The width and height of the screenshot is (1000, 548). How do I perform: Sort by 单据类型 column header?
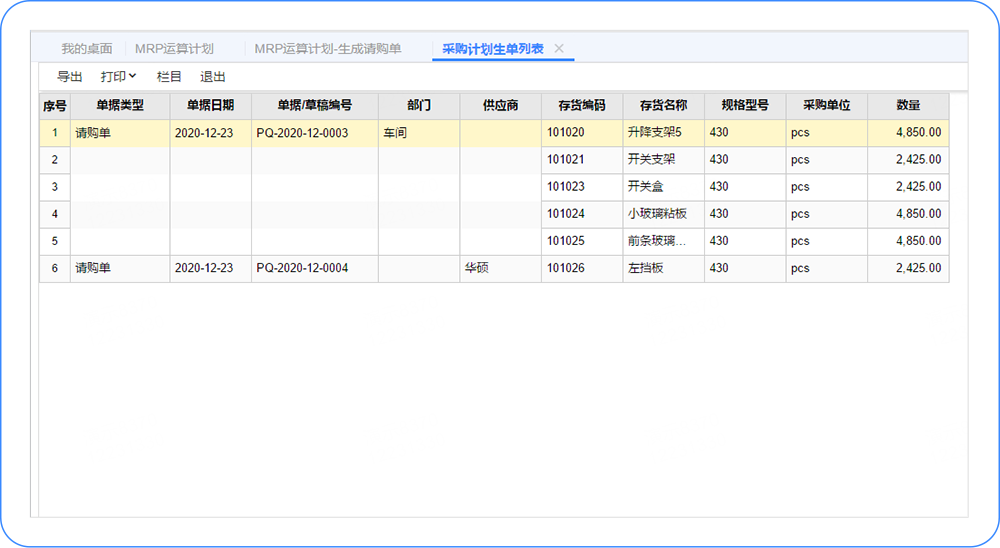pos(120,105)
